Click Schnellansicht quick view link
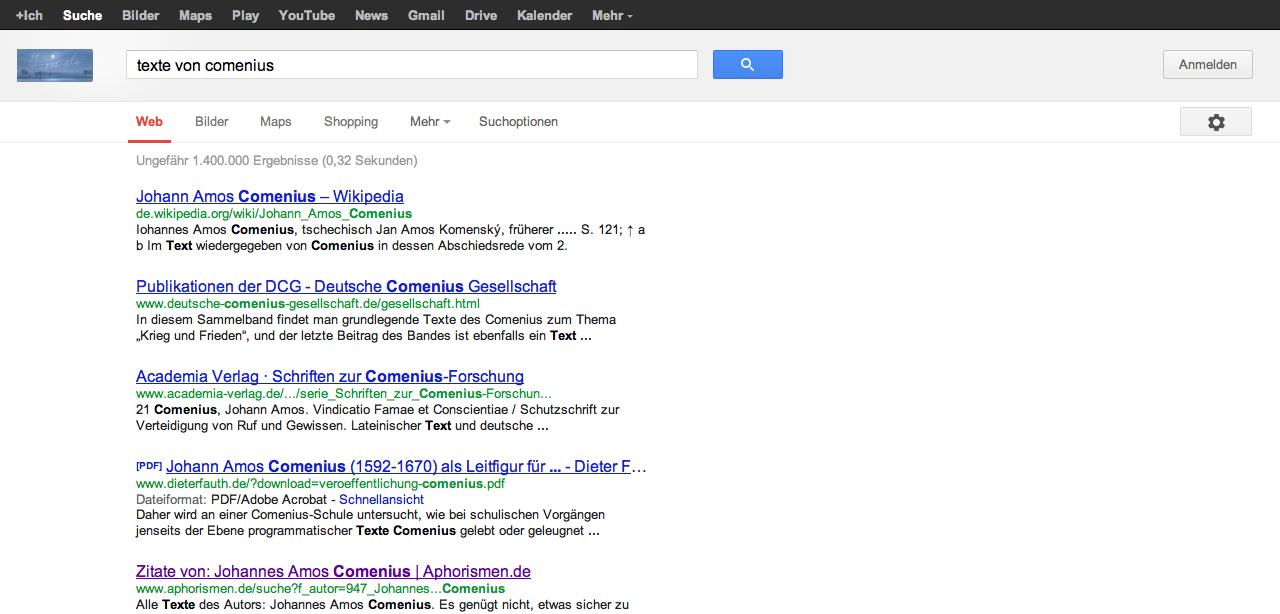This screenshot has width=1280, height=614. pos(381,499)
